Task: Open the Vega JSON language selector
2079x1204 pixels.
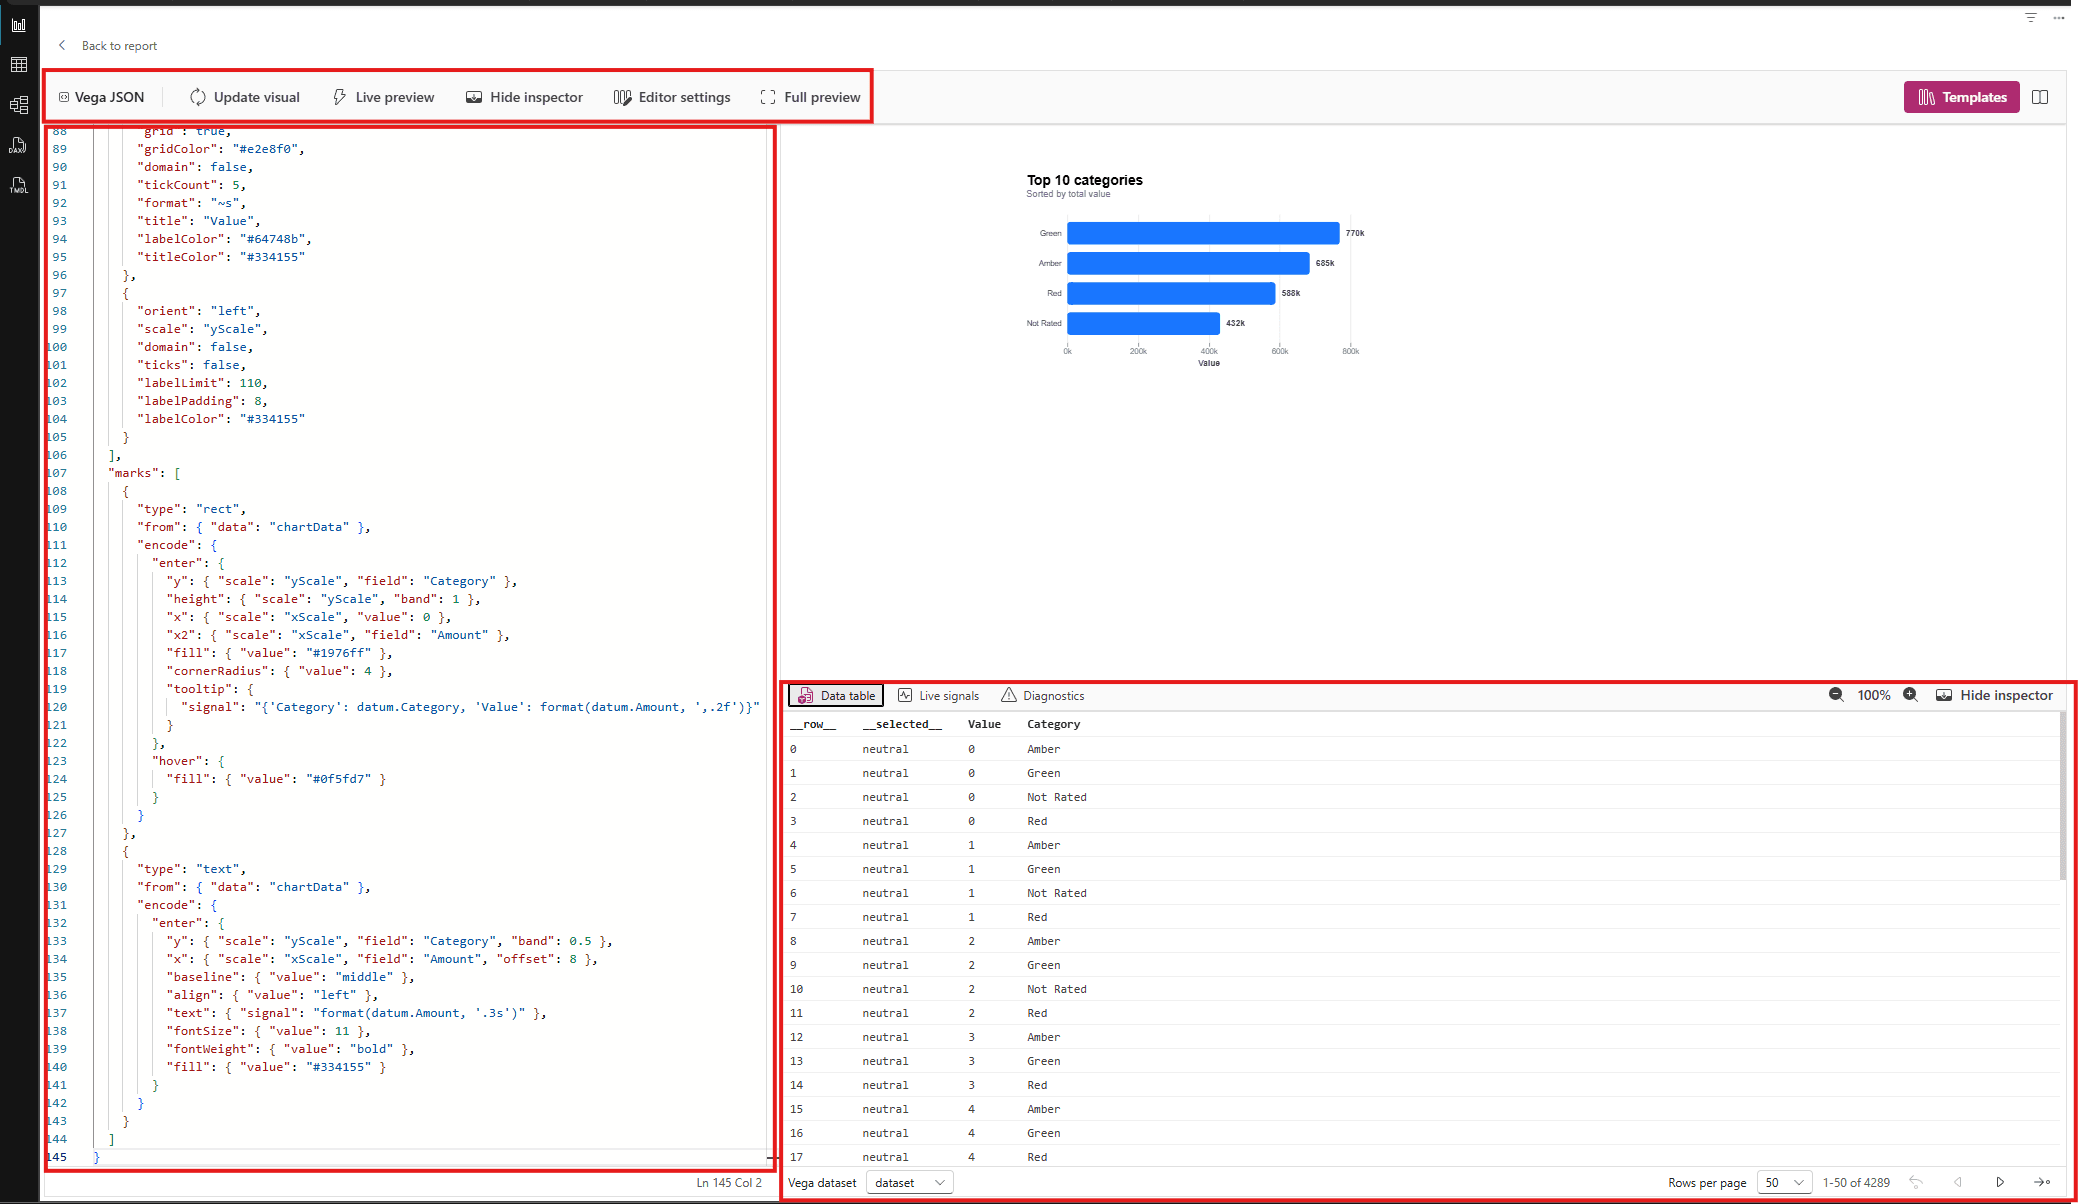Action: tap(101, 97)
